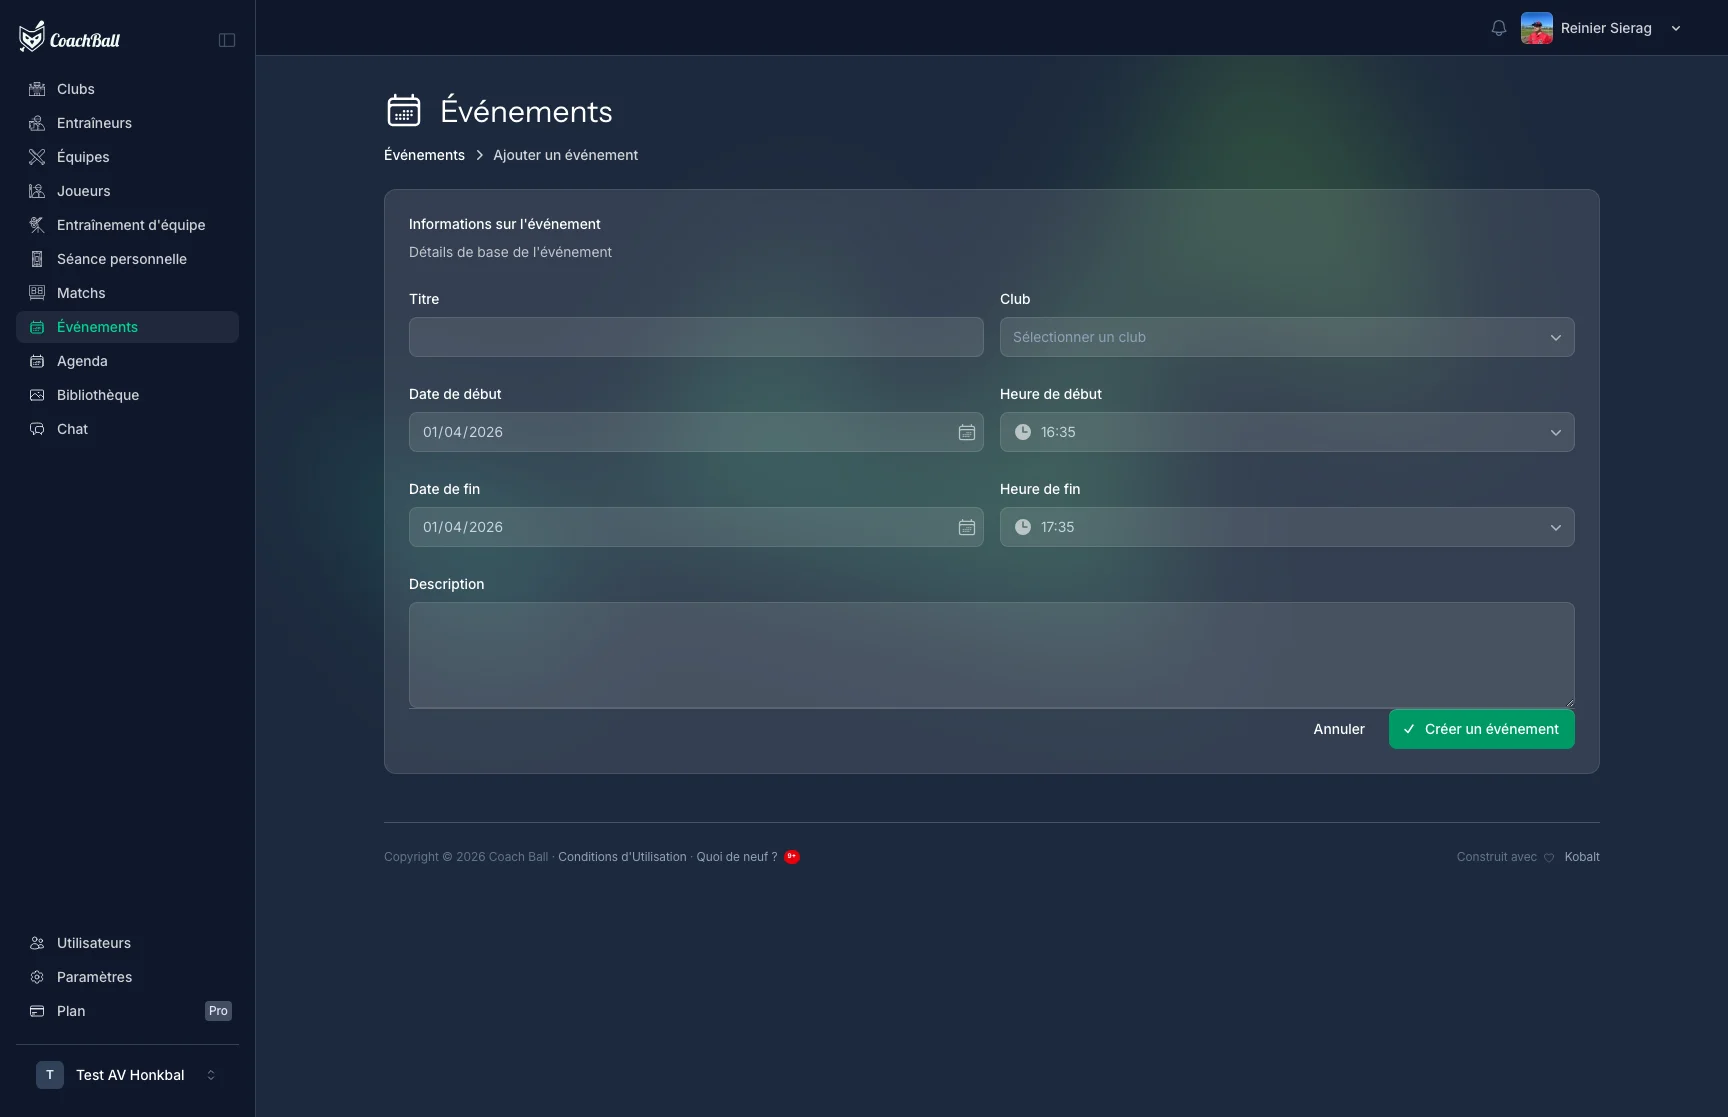Open Joueurs page
Screen dimensions: 1728x1117
click(x=127, y=191)
